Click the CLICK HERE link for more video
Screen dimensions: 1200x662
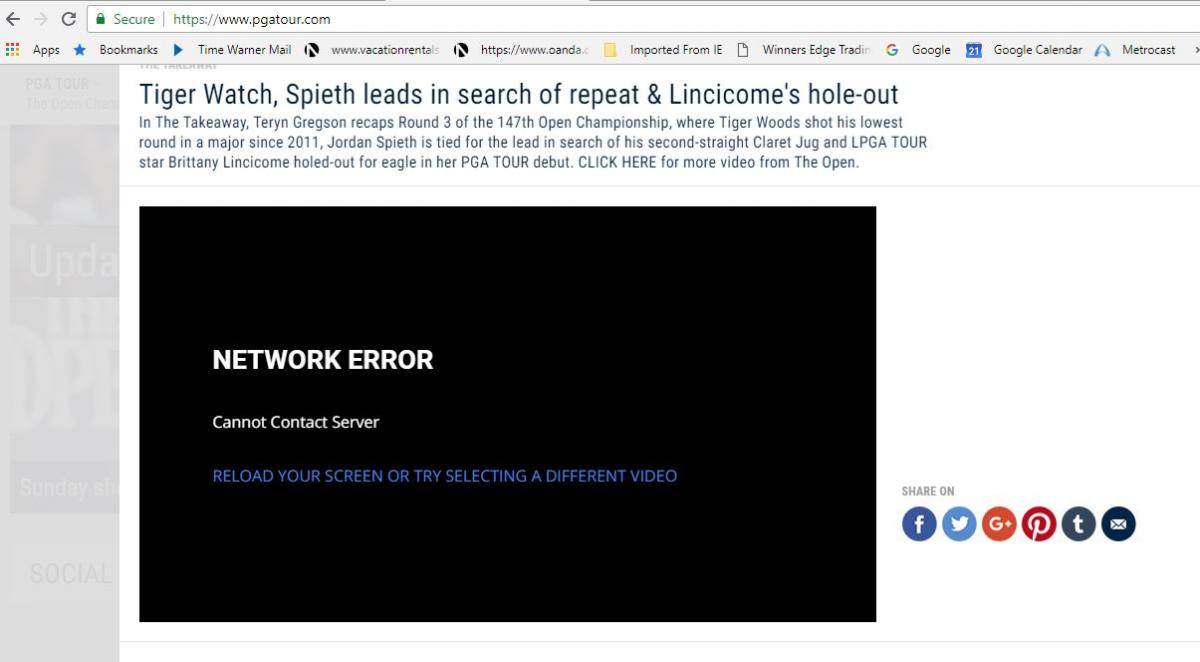(x=617, y=162)
